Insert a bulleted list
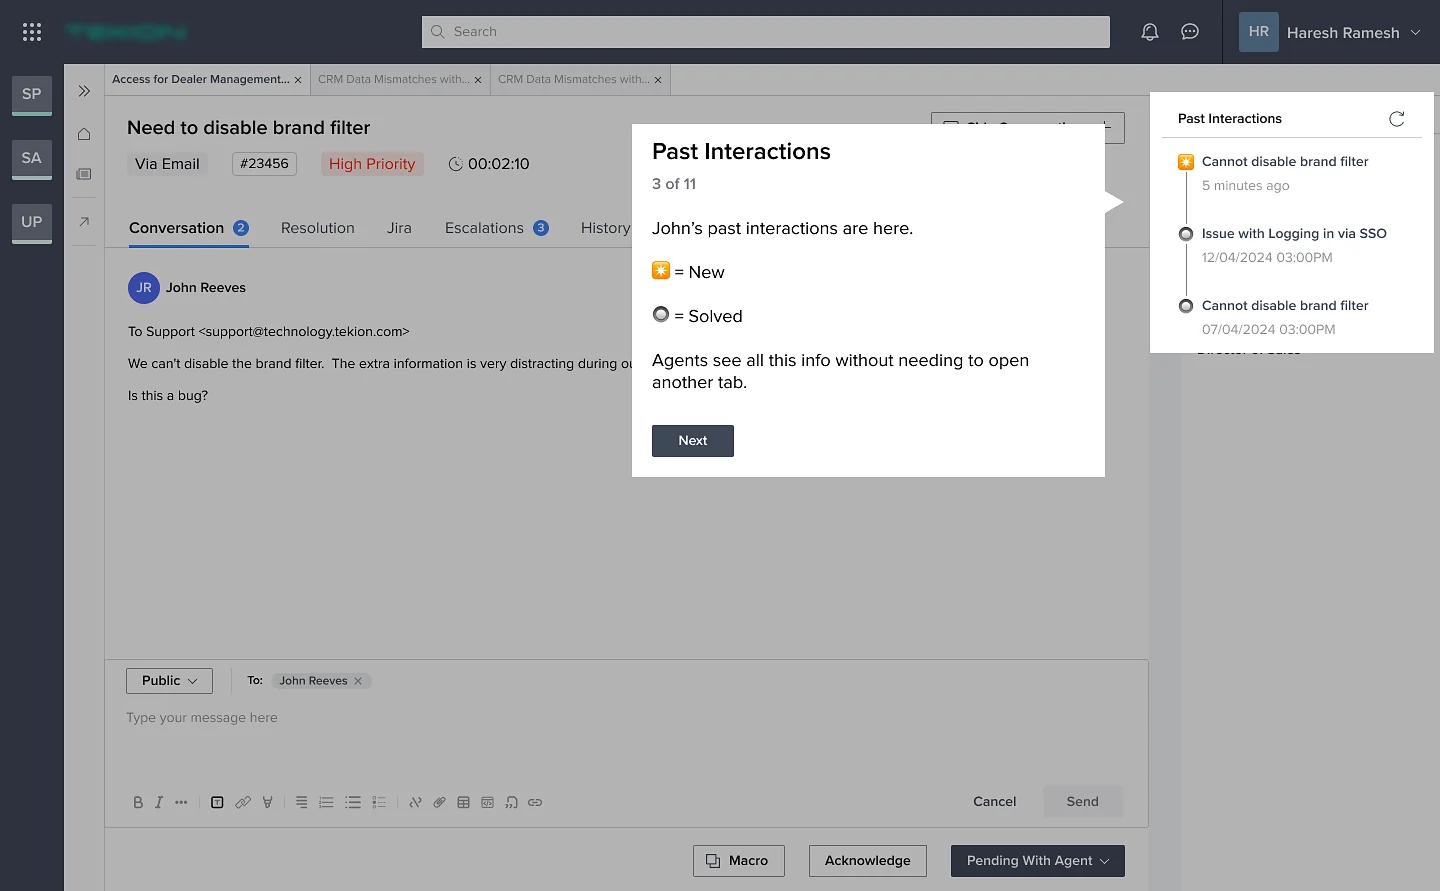Viewport: 1440px width, 891px height. [353, 802]
